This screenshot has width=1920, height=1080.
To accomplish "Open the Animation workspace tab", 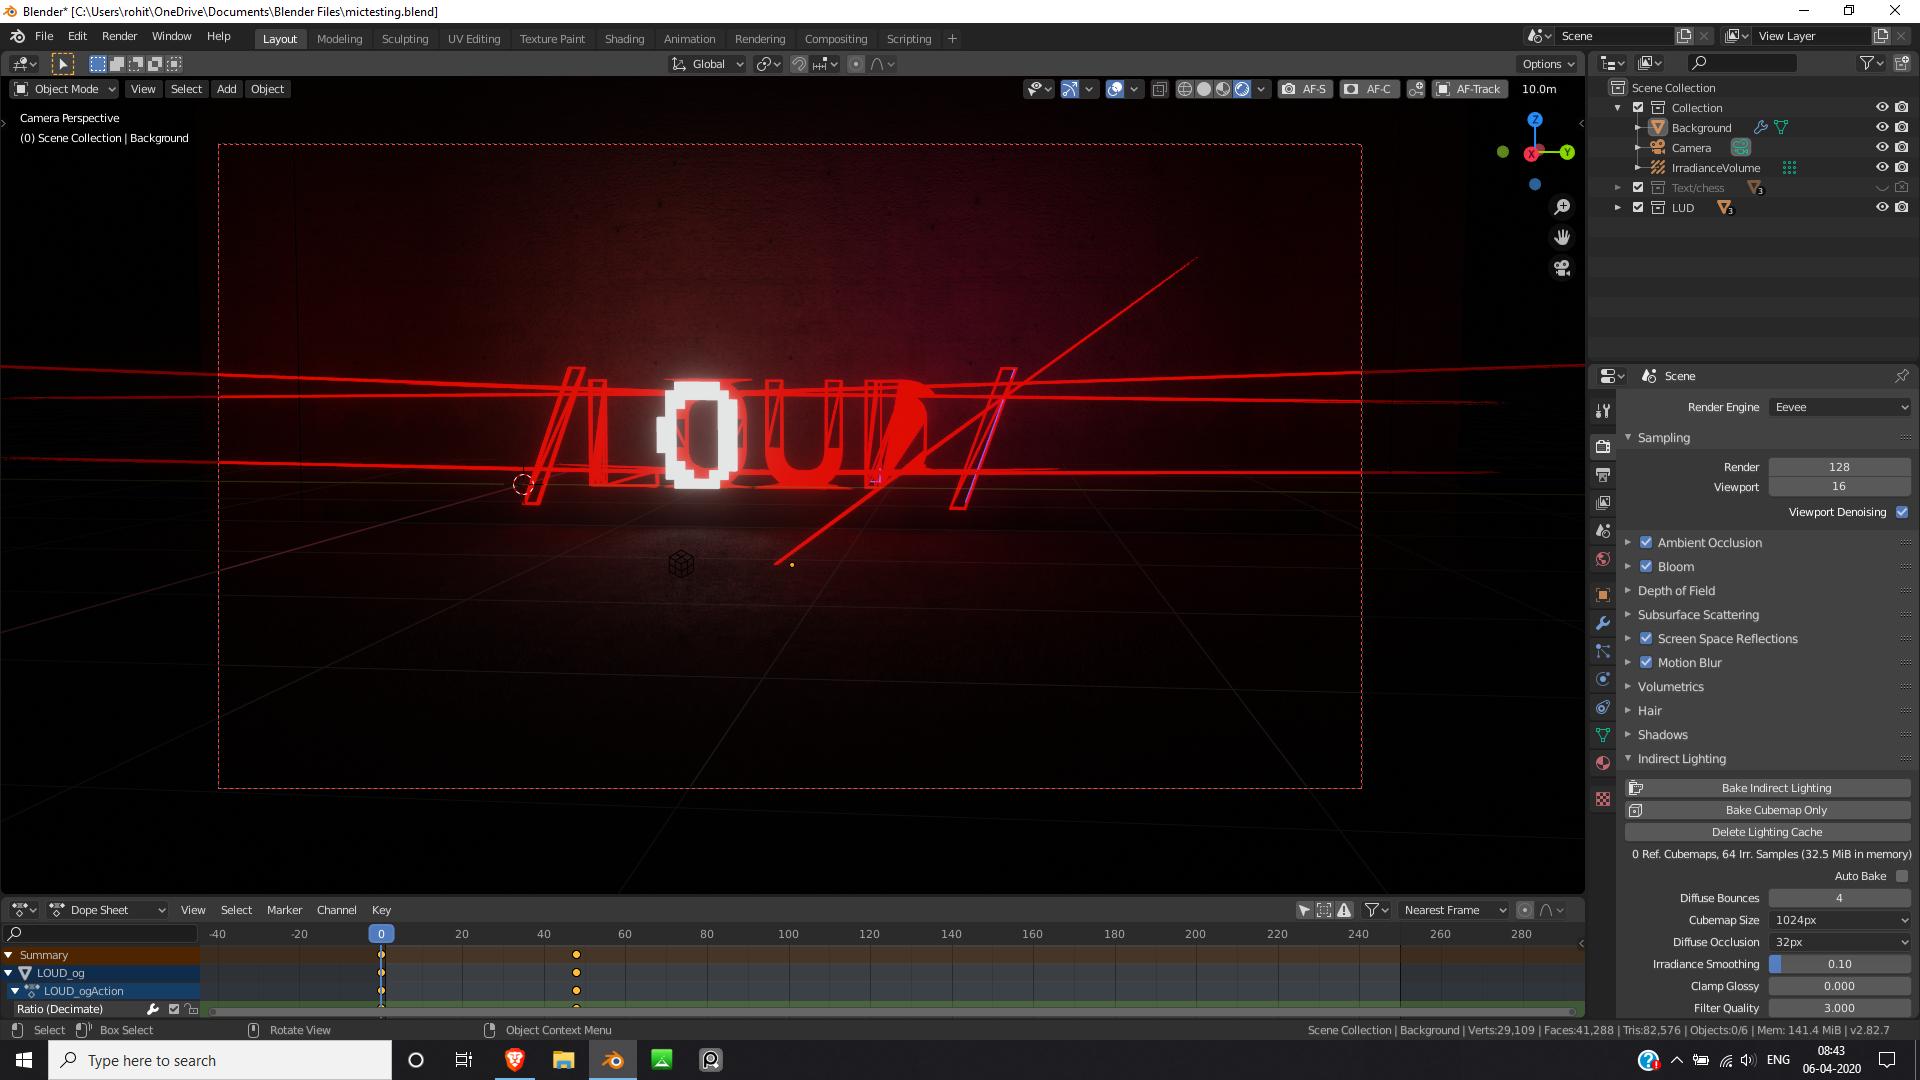I will pyautogui.click(x=688, y=38).
